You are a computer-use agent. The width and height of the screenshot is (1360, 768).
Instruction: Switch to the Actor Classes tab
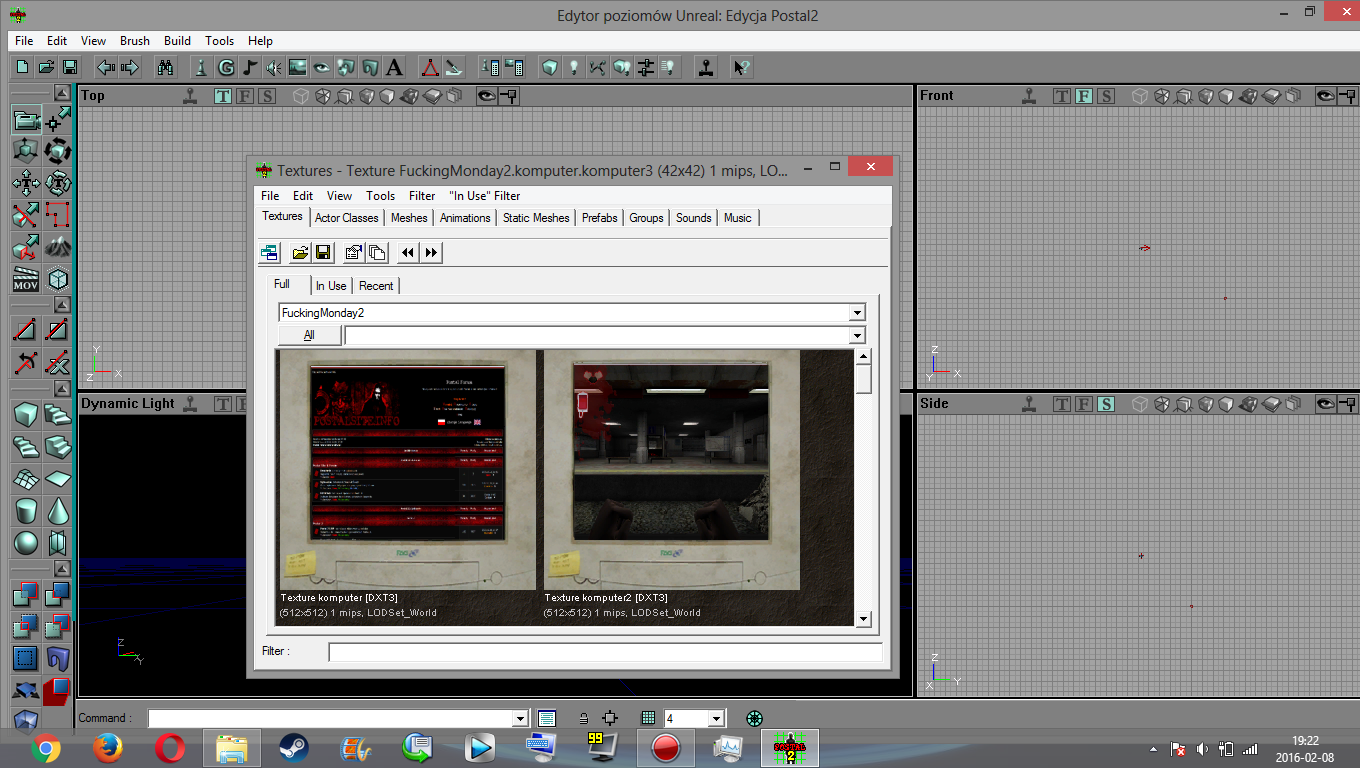[347, 218]
